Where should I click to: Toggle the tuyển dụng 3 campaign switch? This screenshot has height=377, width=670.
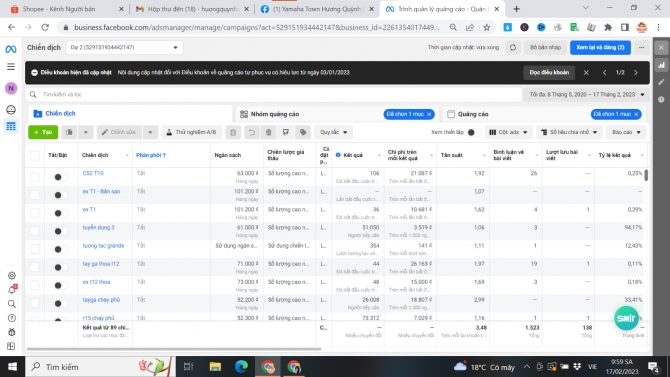click(60, 231)
